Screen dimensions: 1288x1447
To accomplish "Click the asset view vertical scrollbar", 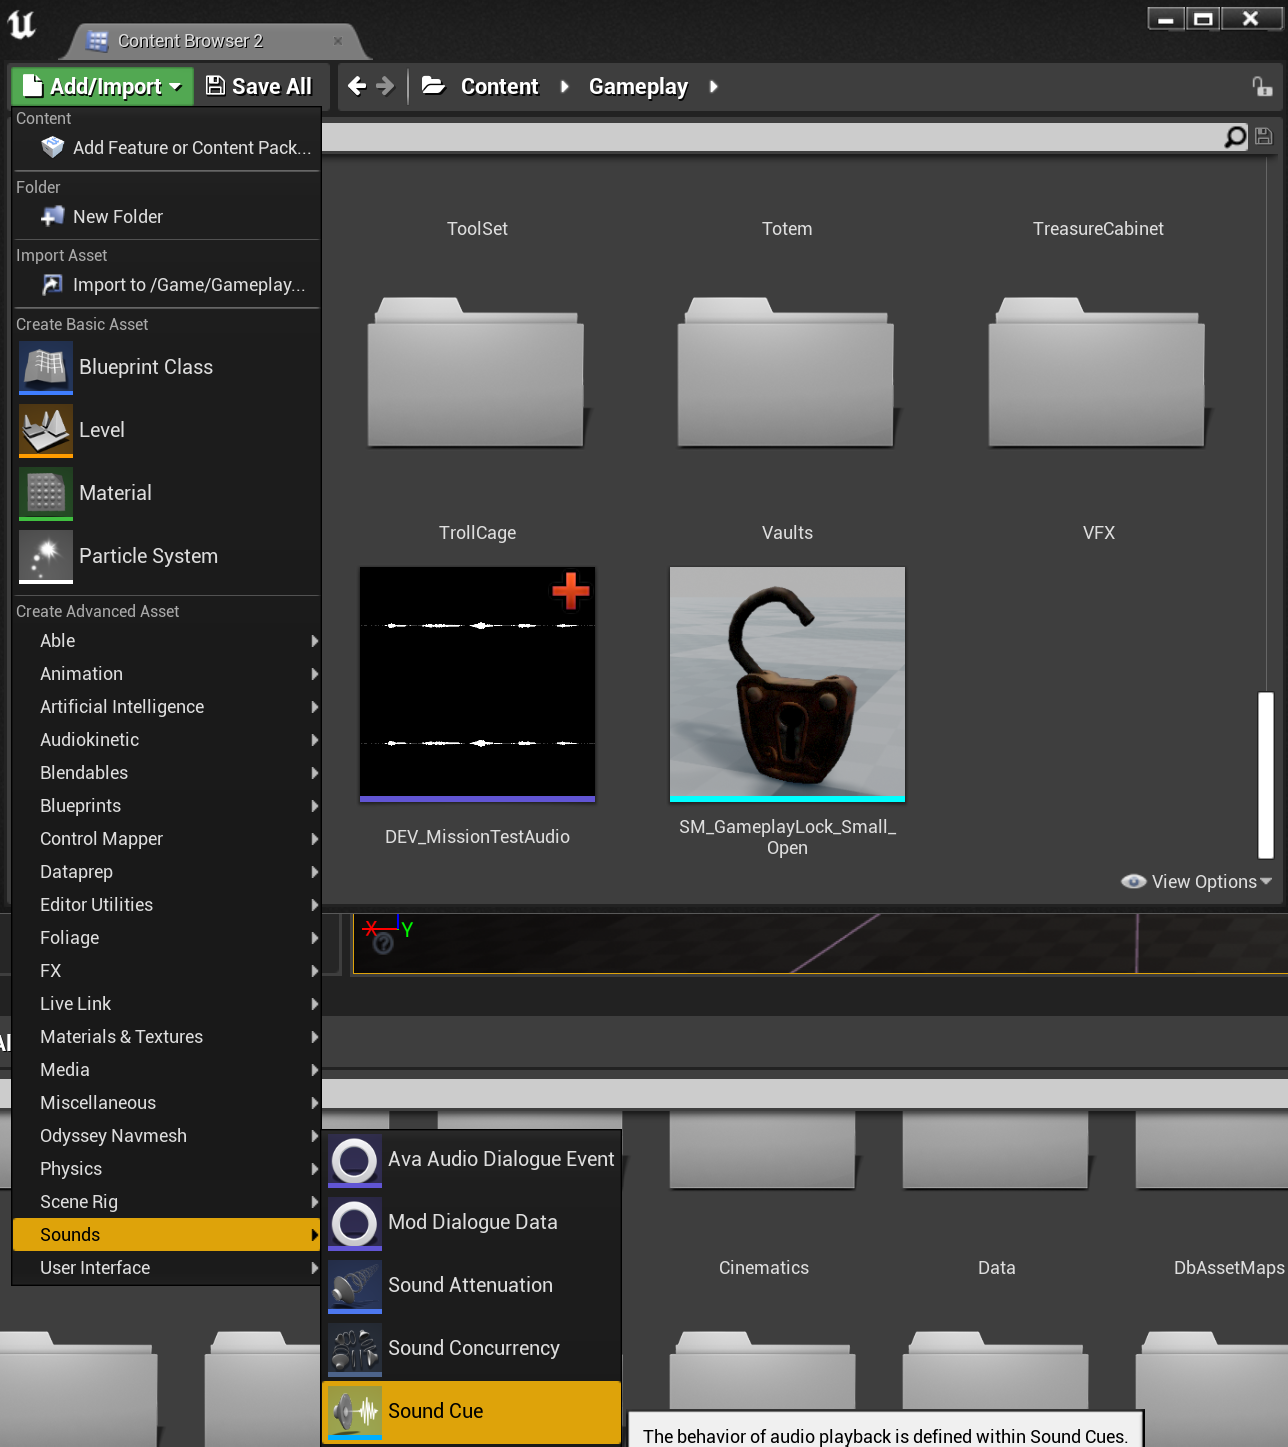I will click(1265, 775).
